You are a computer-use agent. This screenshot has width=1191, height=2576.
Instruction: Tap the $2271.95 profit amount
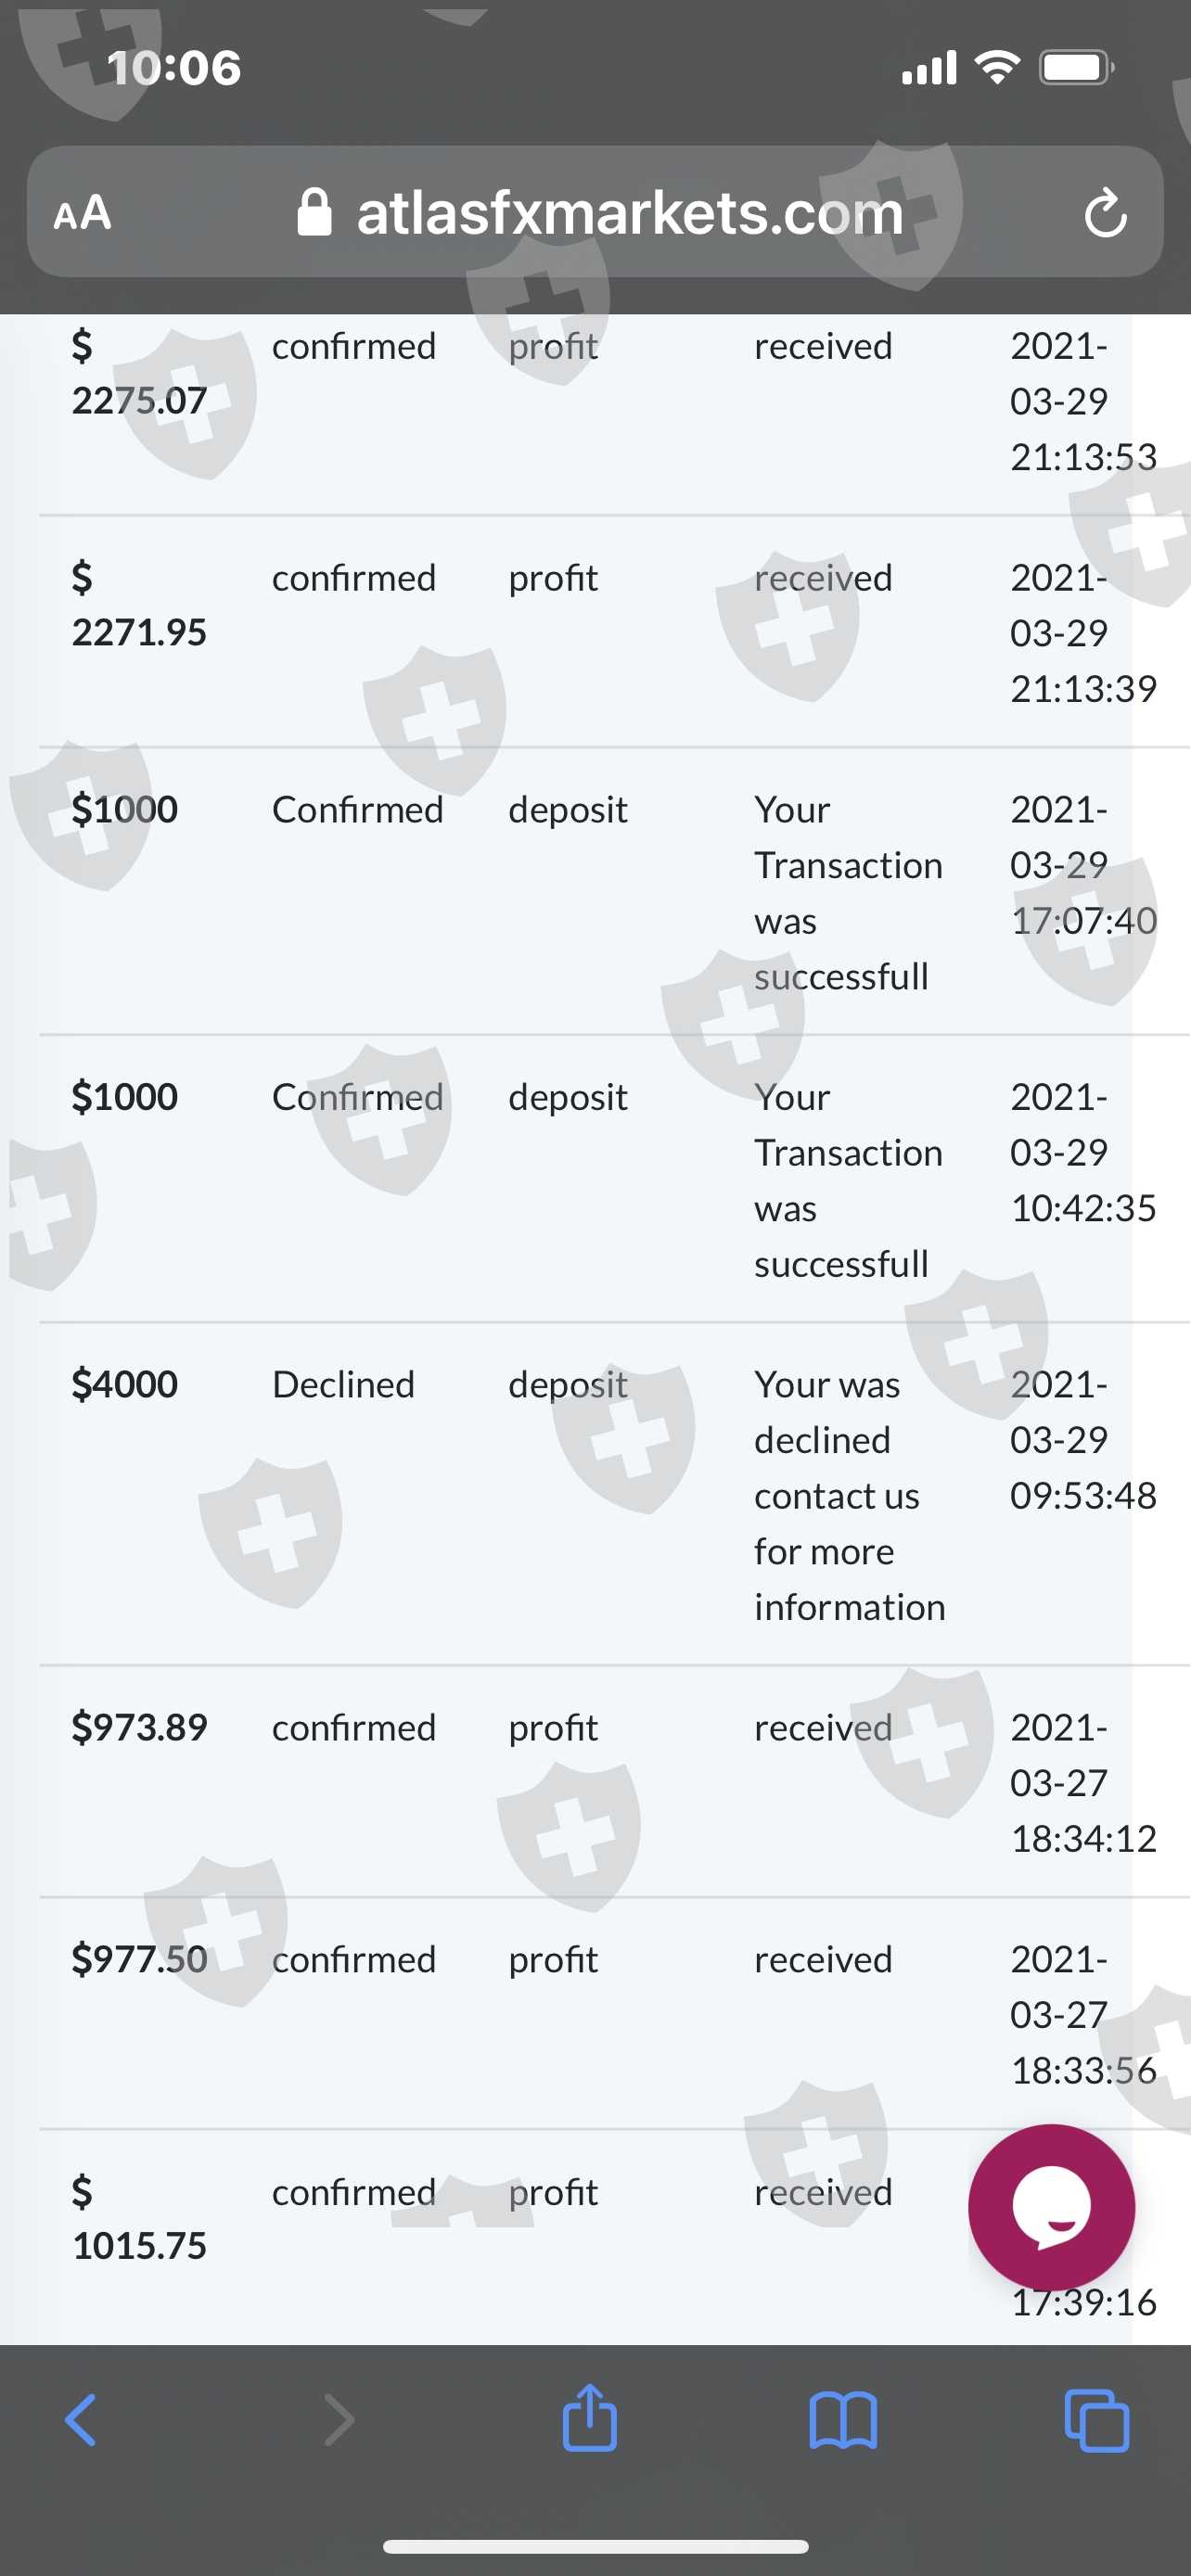click(x=139, y=605)
